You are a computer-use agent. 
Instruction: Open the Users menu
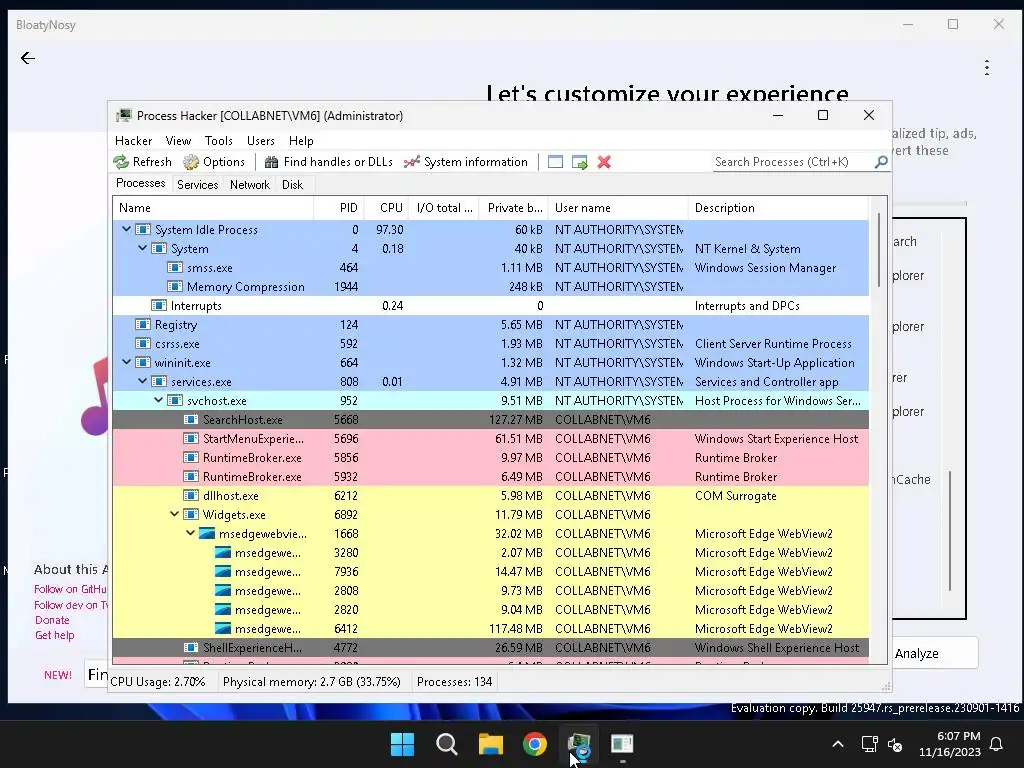[261, 141]
